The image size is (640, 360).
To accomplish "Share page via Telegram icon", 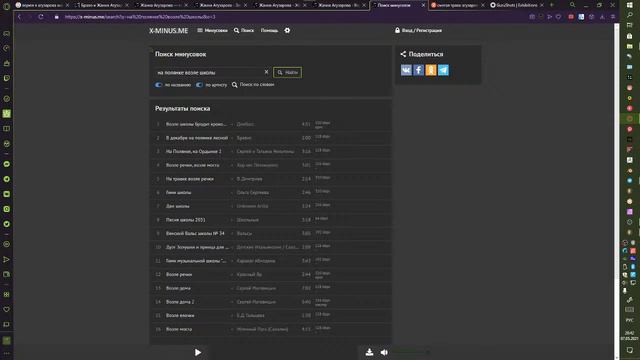I will click(x=443, y=70).
